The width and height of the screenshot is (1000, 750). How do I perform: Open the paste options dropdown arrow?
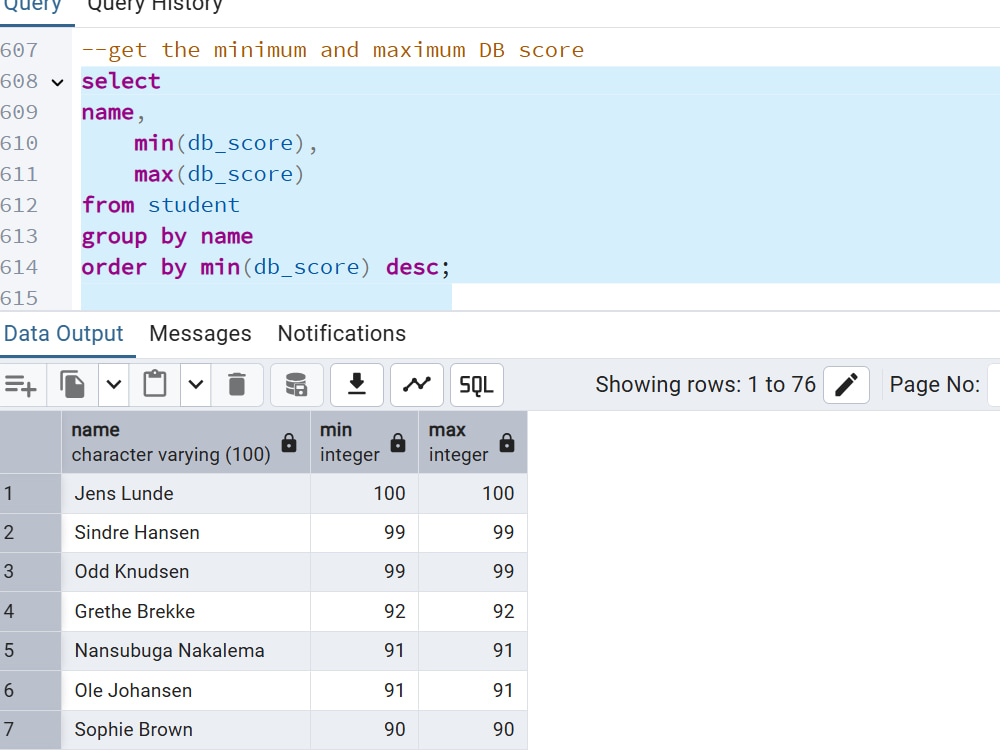(x=196, y=385)
